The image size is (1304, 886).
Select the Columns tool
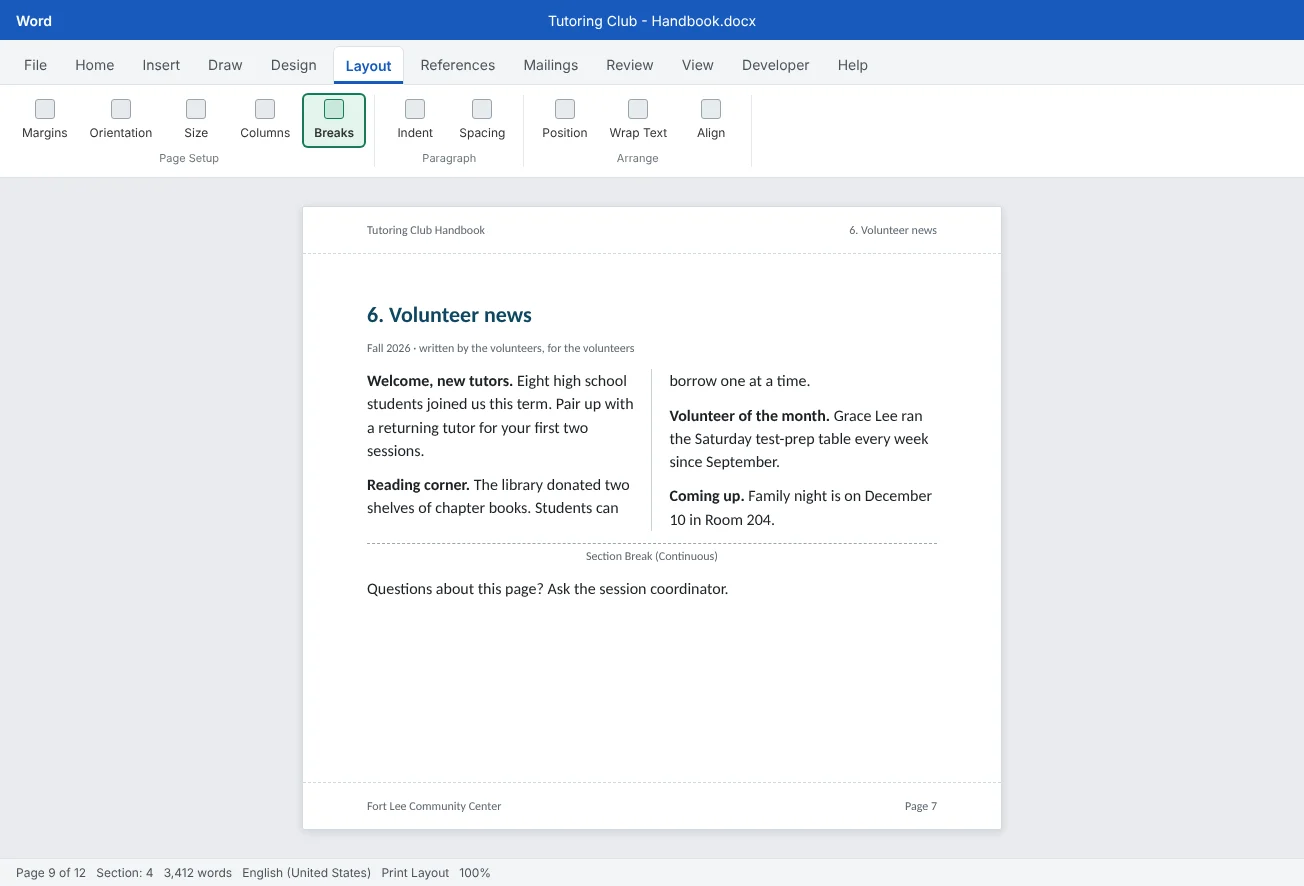pyautogui.click(x=265, y=120)
